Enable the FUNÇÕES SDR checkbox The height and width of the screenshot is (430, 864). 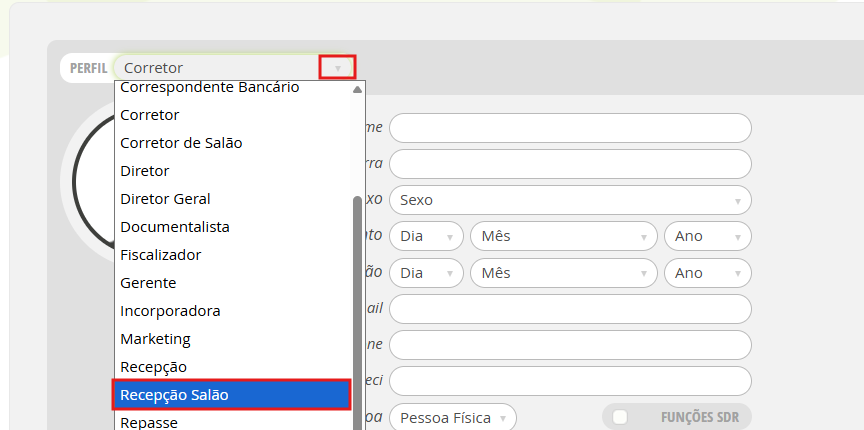pyautogui.click(x=620, y=417)
